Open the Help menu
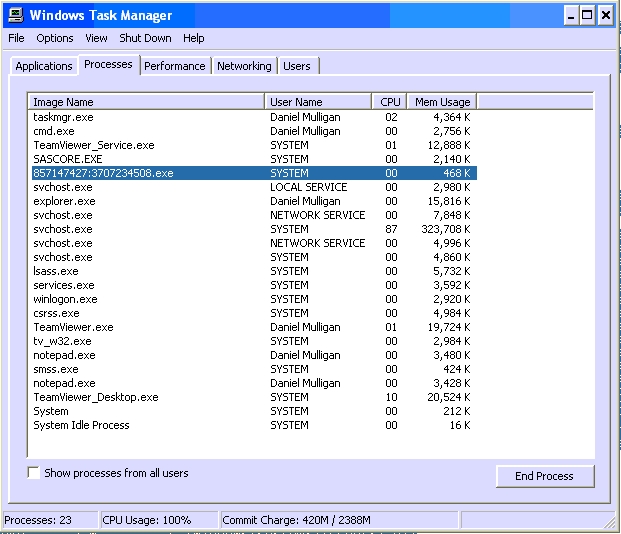The height and width of the screenshot is (534, 621). pos(194,38)
